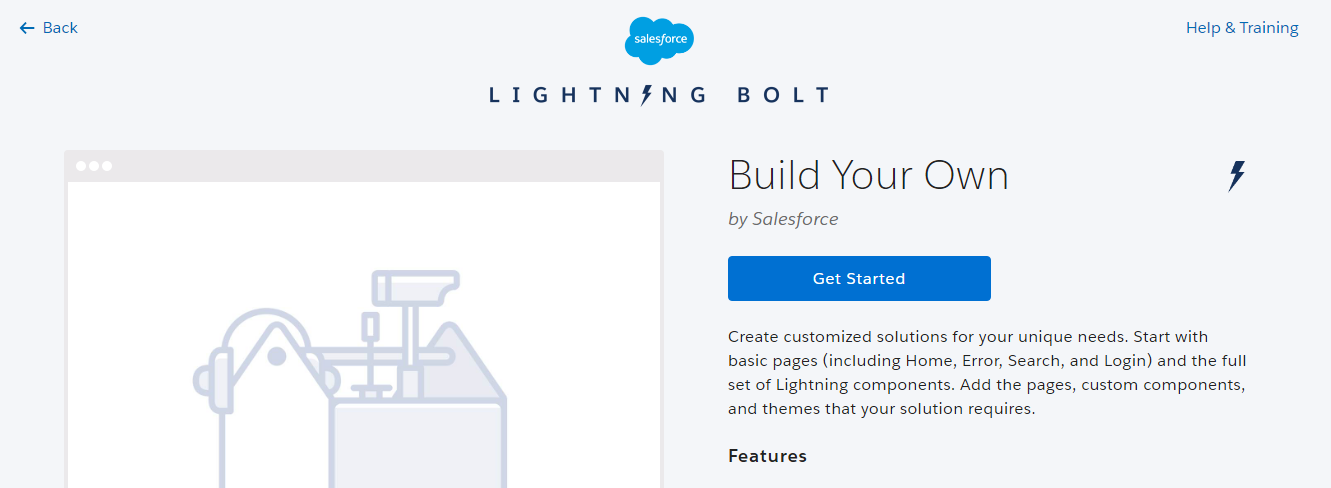Click the middle dot in preview window bar
Image resolution: width=1331 pixels, height=488 pixels.
[x=94, y=166]
